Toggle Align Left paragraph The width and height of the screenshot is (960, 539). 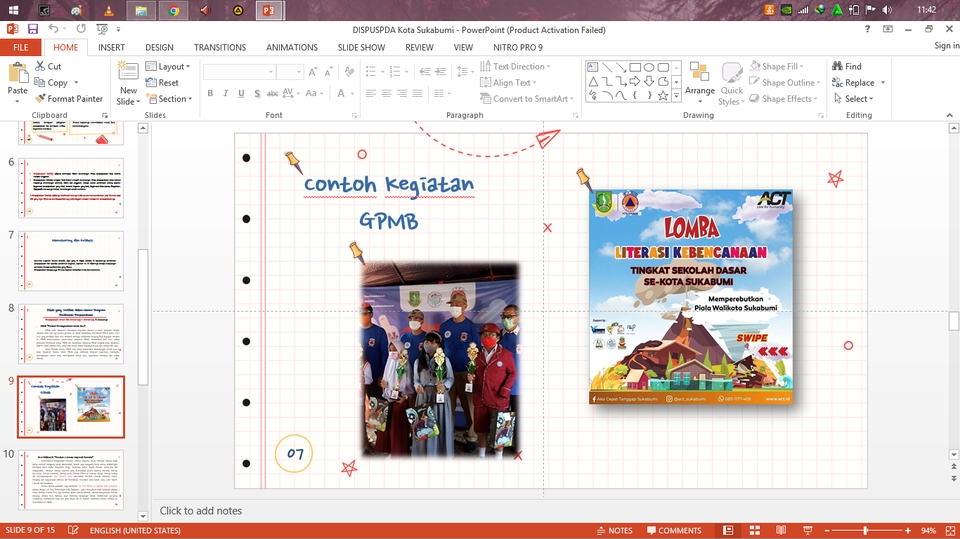[371, 93]
